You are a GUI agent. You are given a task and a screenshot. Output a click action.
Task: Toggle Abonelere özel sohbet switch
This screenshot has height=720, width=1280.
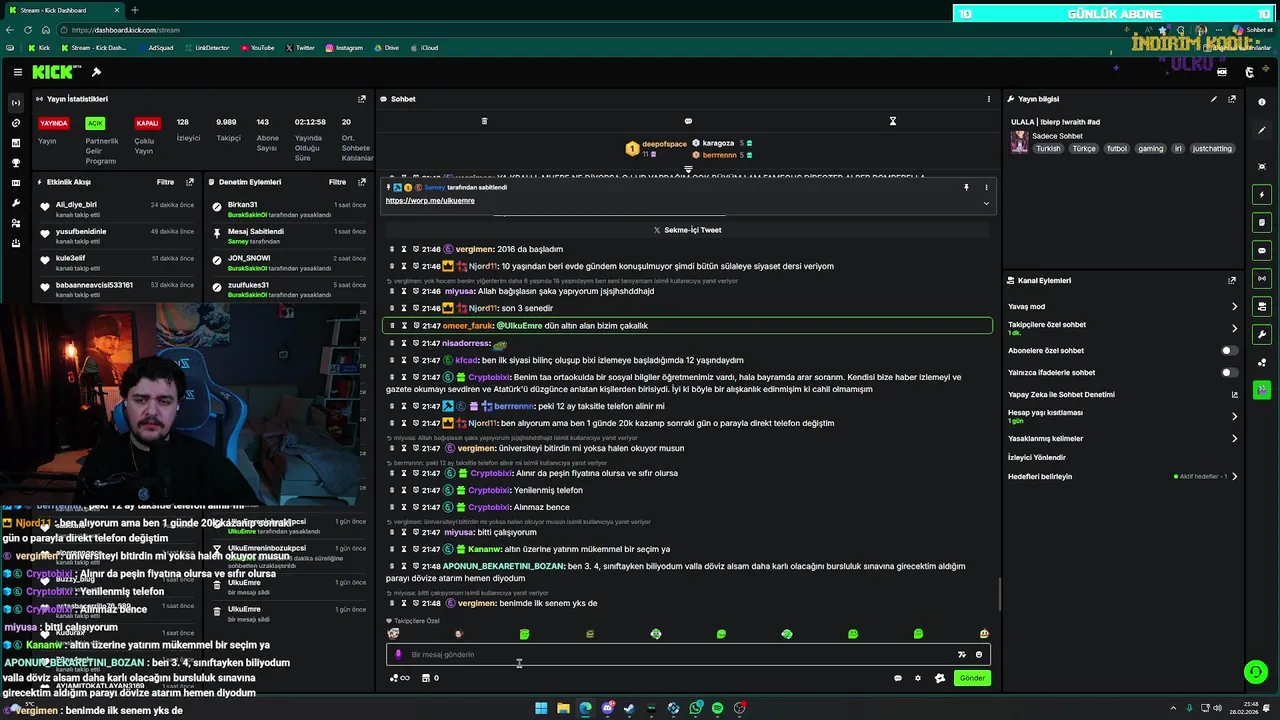[x=1229, y=351]
